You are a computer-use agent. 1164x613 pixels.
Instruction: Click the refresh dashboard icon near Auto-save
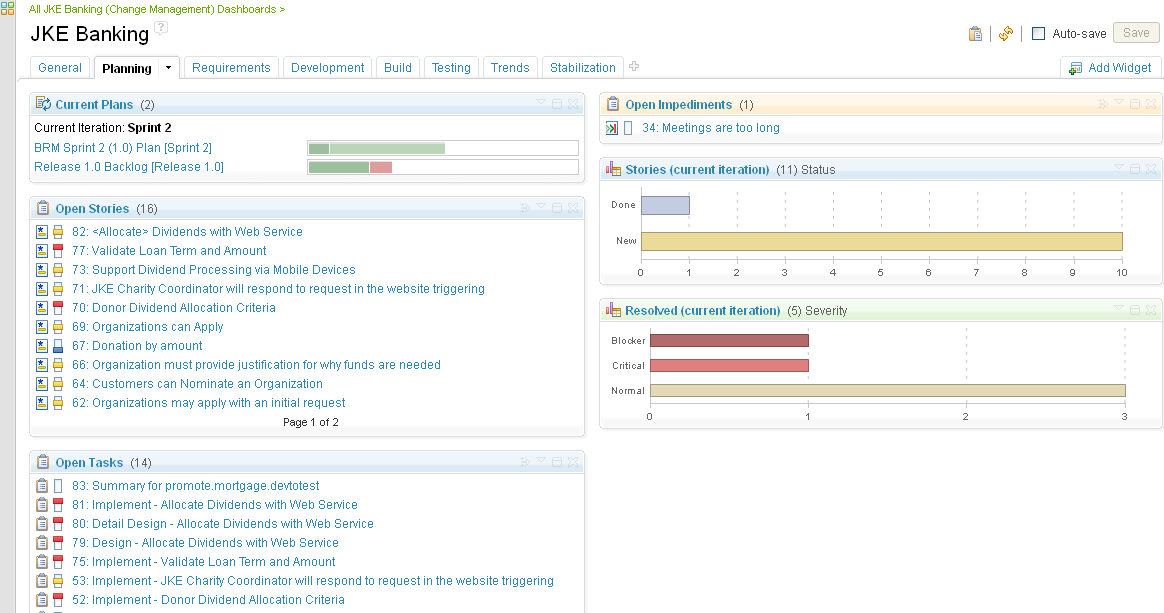click(1006, 33)
